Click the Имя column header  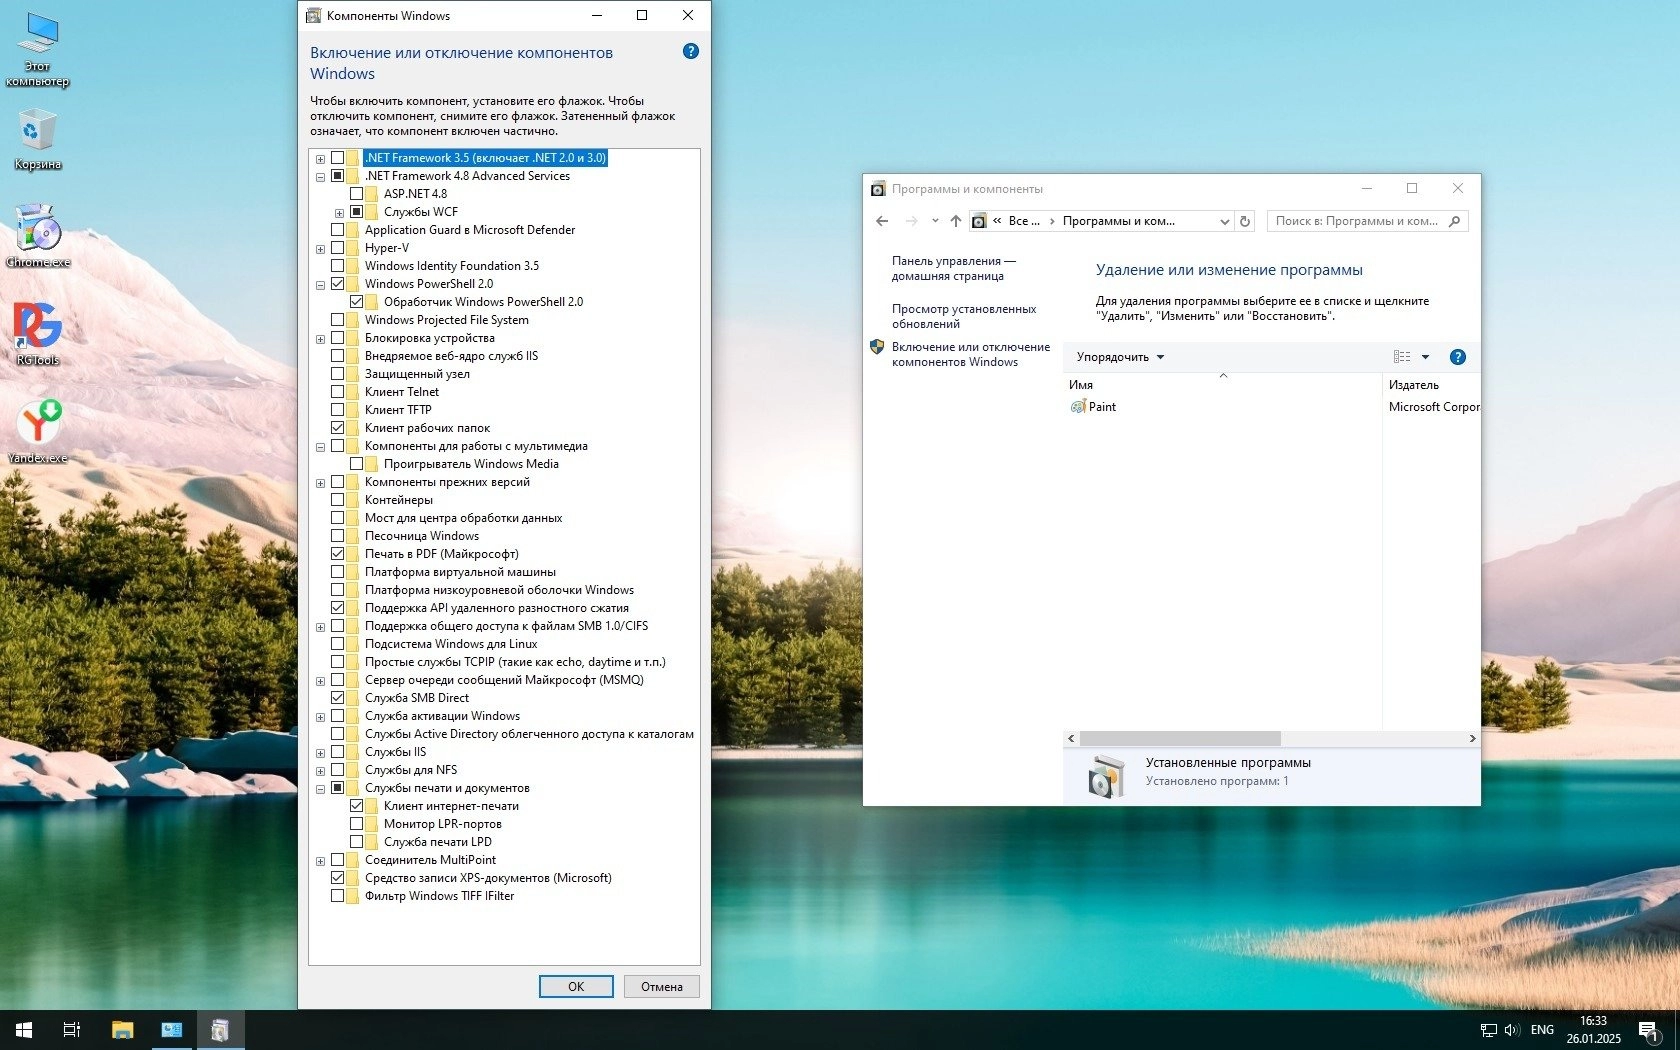click(1081, 385)
